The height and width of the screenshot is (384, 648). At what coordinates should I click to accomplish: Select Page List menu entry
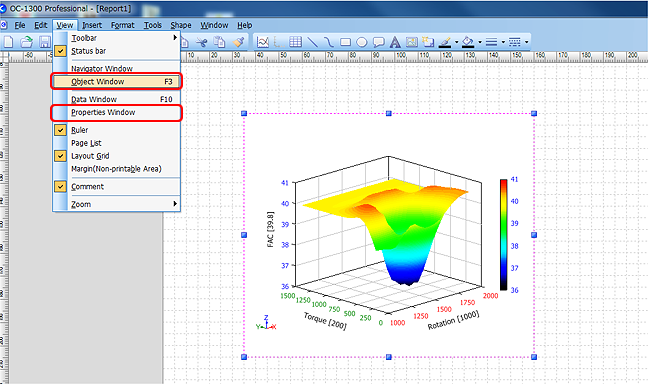coord(117,143)
